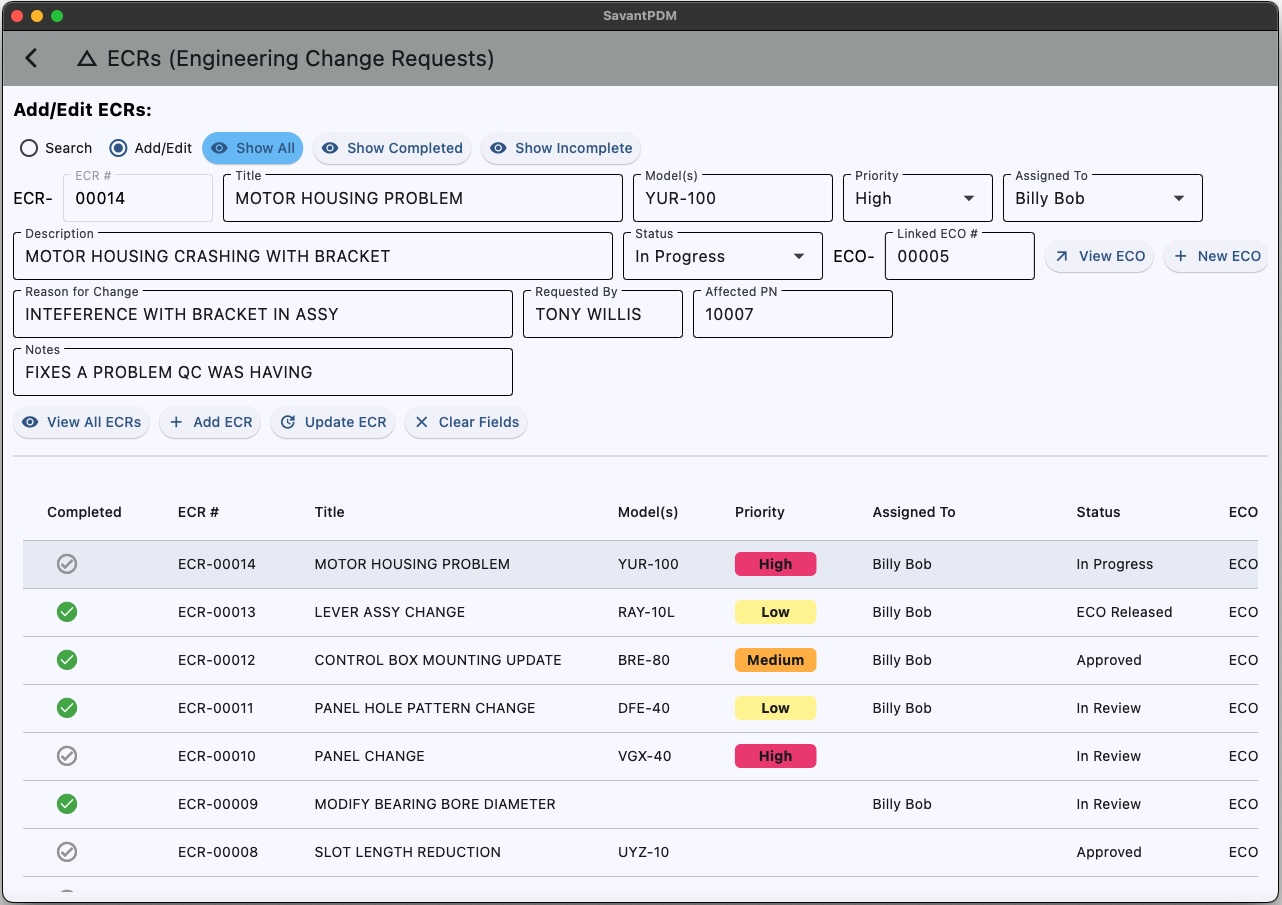Open the Status dropdown
The height and width of the screenshot is (905, 1282).
[x=721, y=256]
